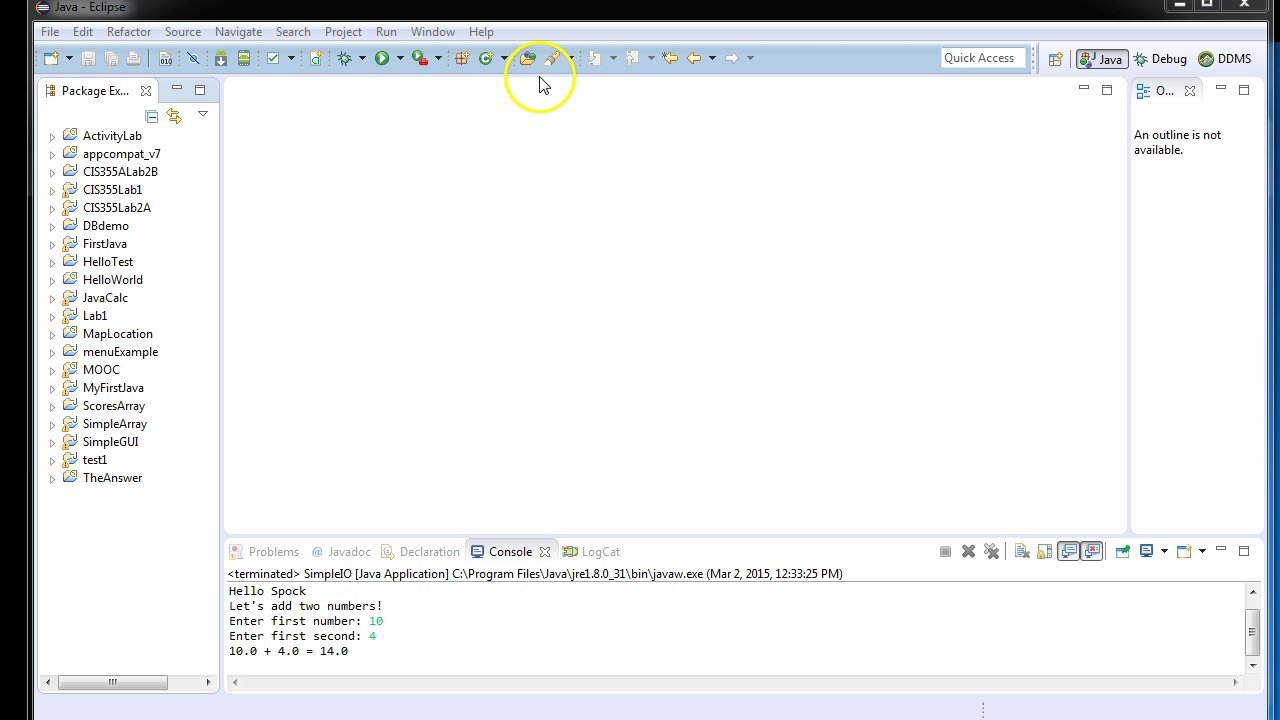
Task: Click the Debug bug icon in toolbar
Action: pos(345,59)
